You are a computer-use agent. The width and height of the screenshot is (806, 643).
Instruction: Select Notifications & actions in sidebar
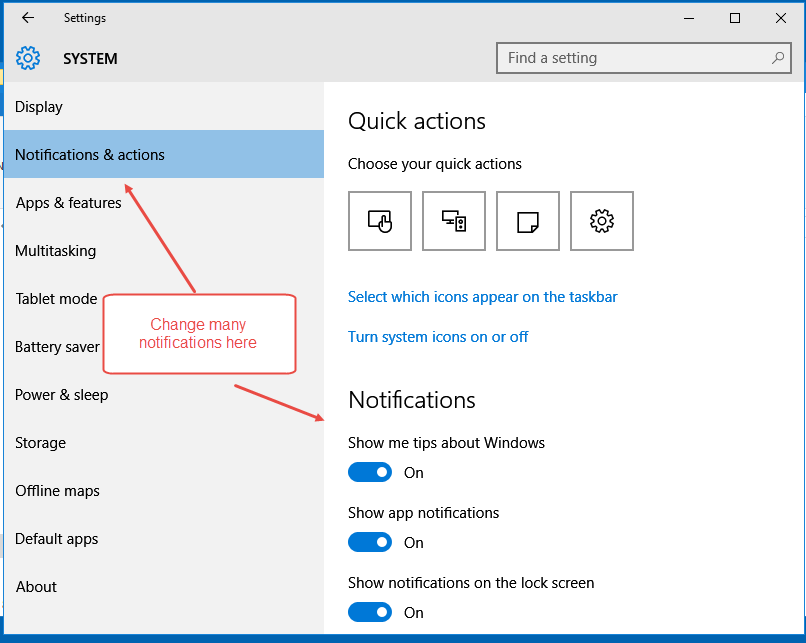point(164,154)
